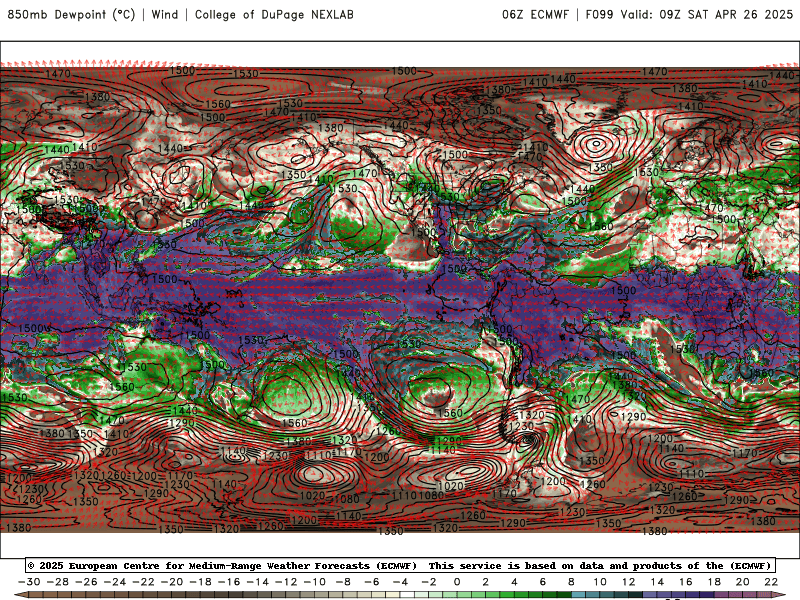Select the -30 value on the color scale
The height and width of the screenshot is (600, 800).
click(x=29, y=582)
